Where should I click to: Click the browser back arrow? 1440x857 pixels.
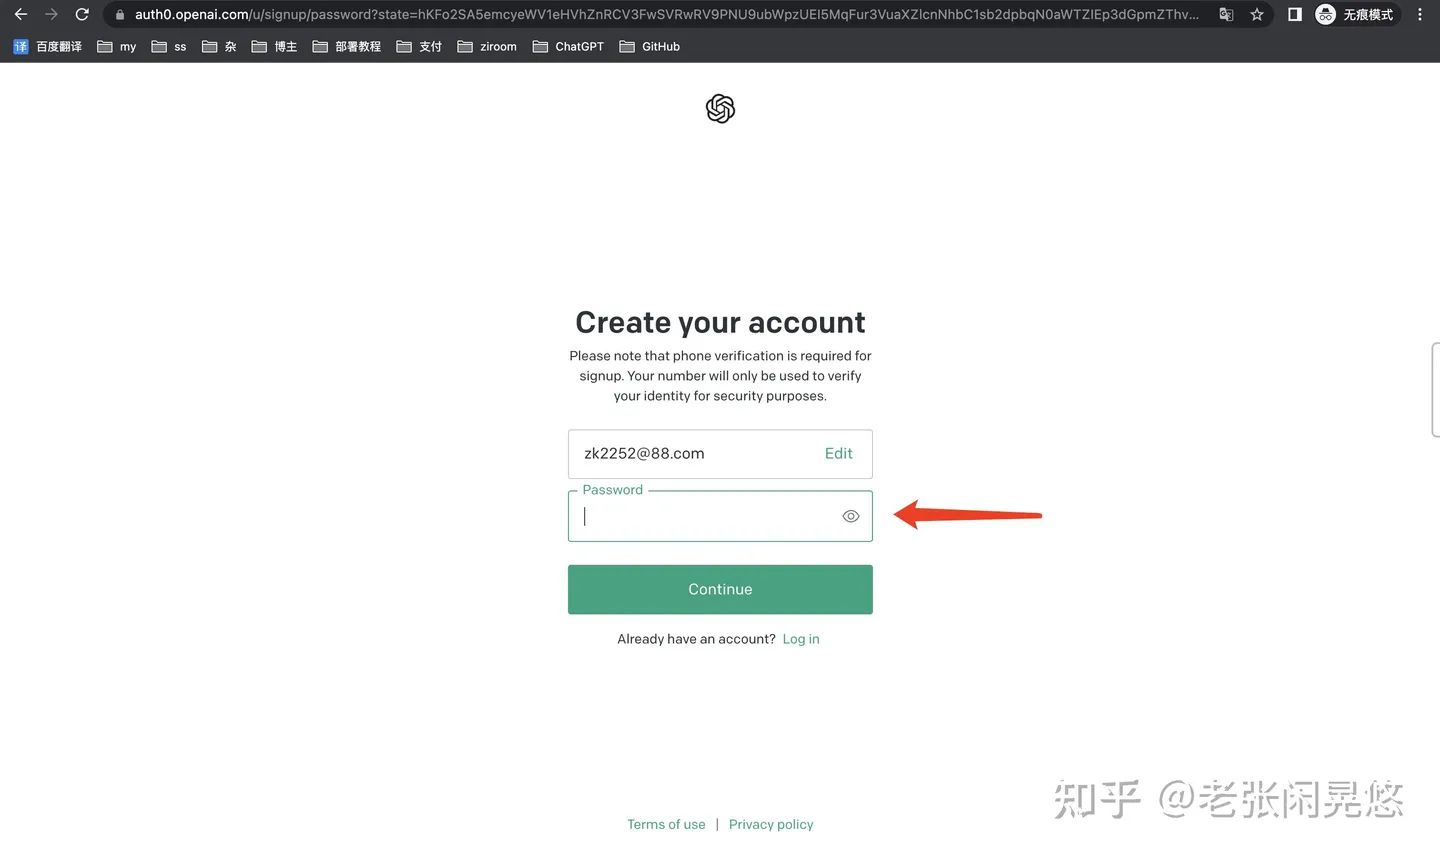(20, 14)
